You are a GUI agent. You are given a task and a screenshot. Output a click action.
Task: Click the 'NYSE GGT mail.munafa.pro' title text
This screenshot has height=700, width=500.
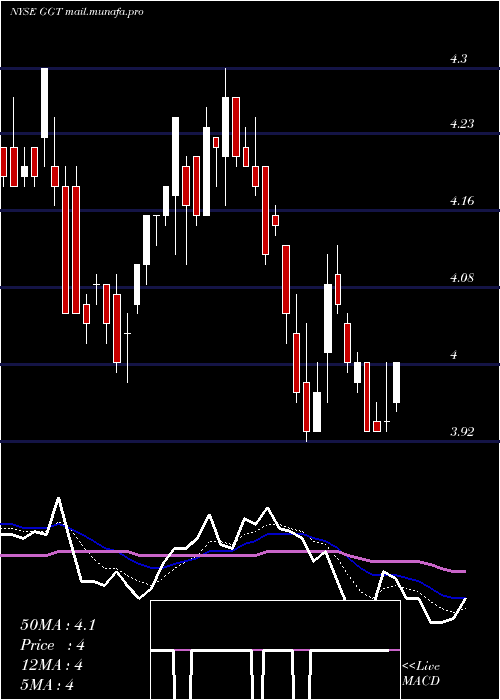[x=77, y=12]
